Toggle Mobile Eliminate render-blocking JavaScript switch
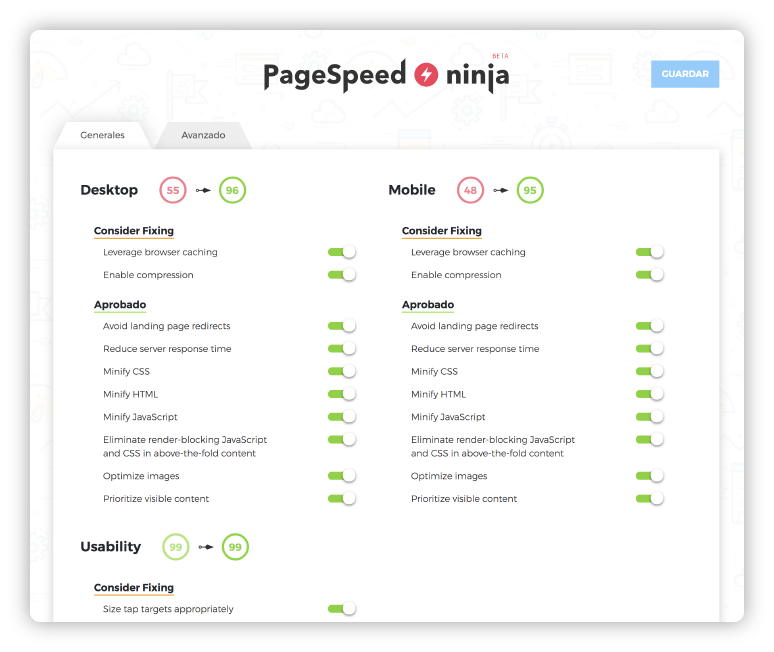 [x=650, y=439]
